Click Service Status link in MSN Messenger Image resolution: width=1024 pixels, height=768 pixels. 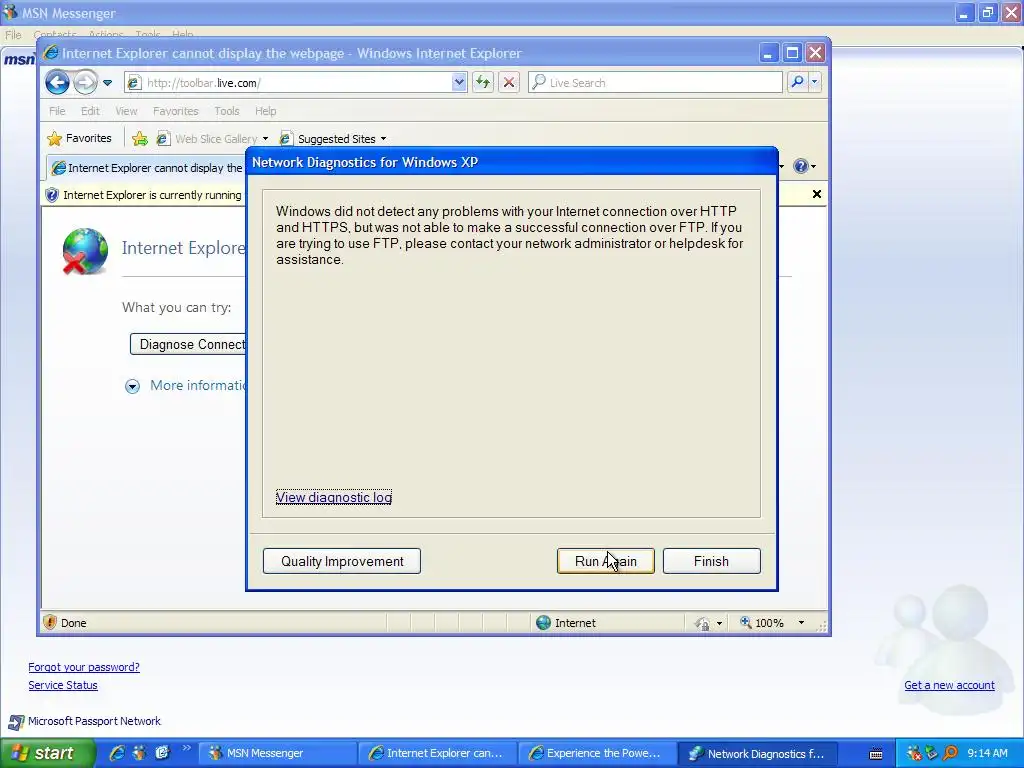pyautogui.click(x=63, y=685)
